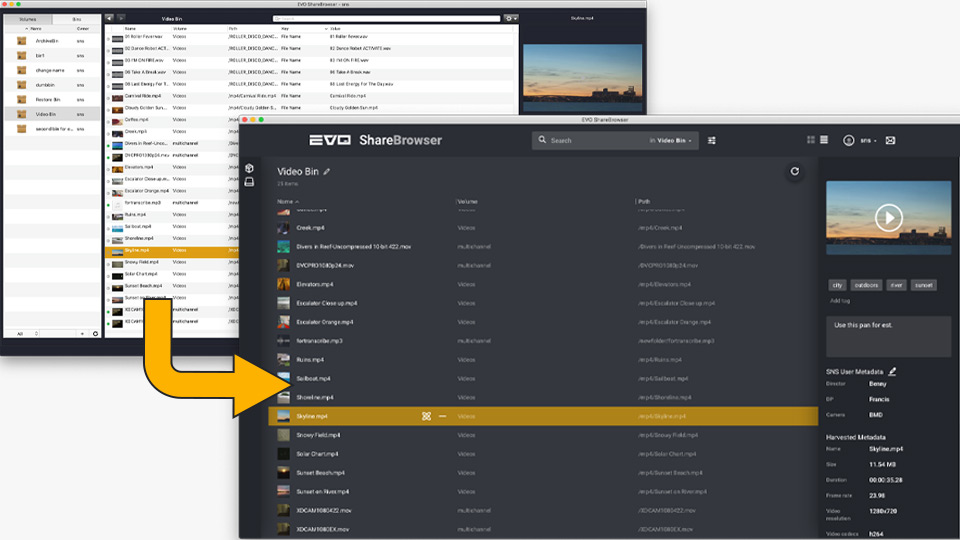
Task: Select Escalator Orange.mp4 in dark list
Action: pos(543,322)
